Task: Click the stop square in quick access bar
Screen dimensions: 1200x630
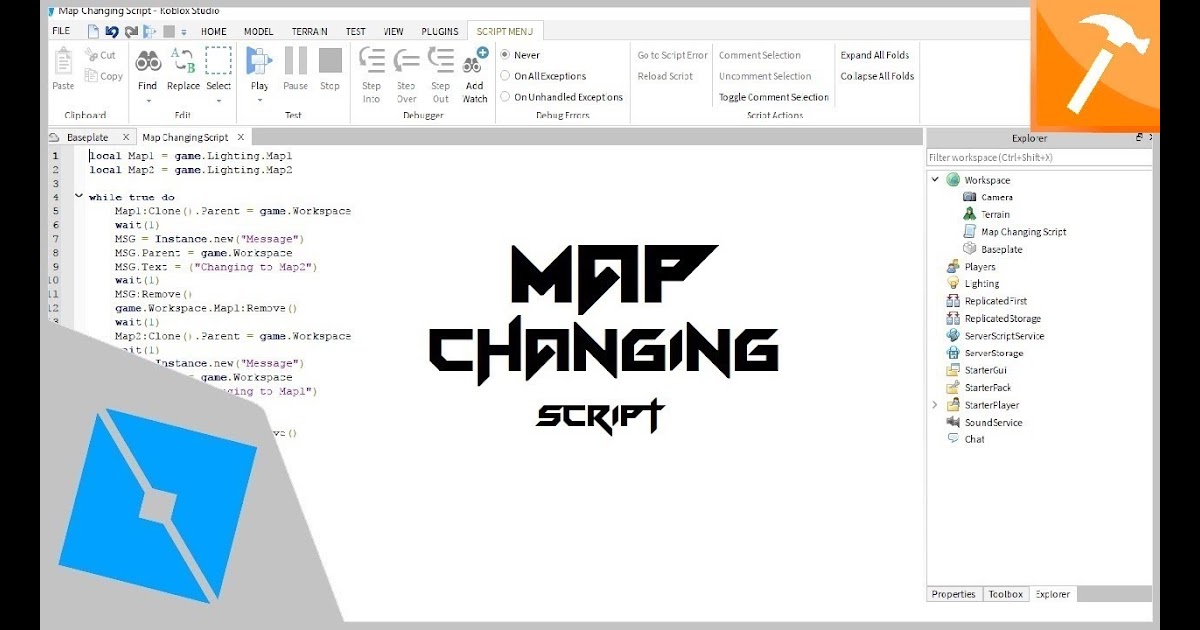Action: [x=169, y=31]
